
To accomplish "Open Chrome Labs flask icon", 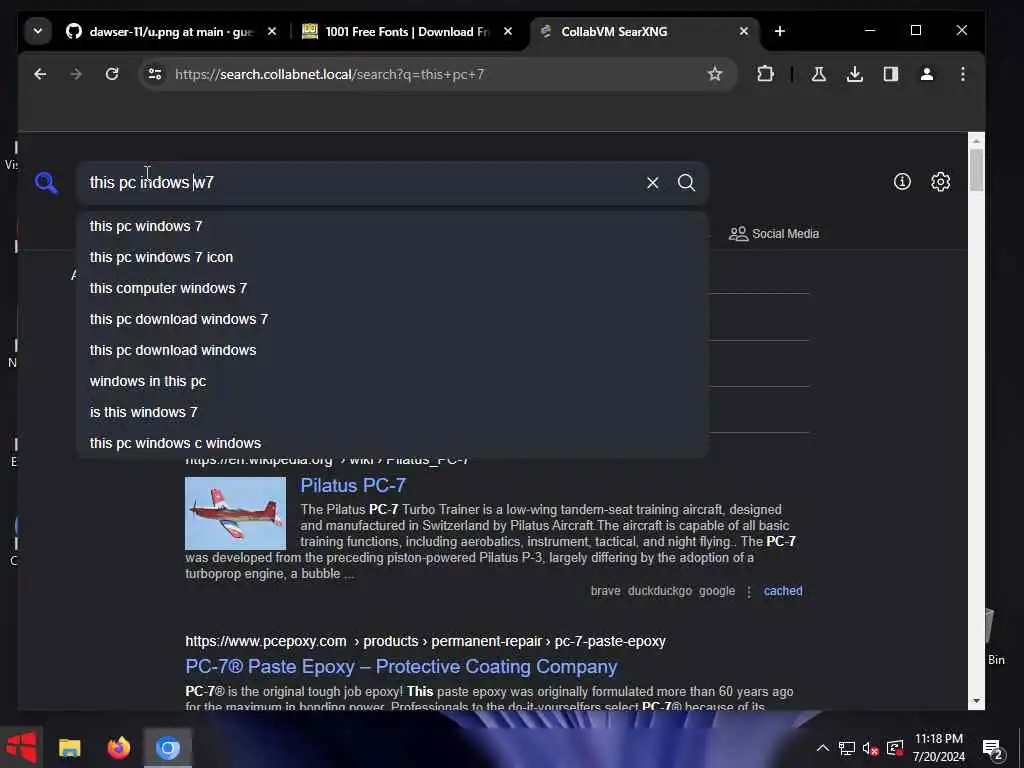I will point(818,74).
